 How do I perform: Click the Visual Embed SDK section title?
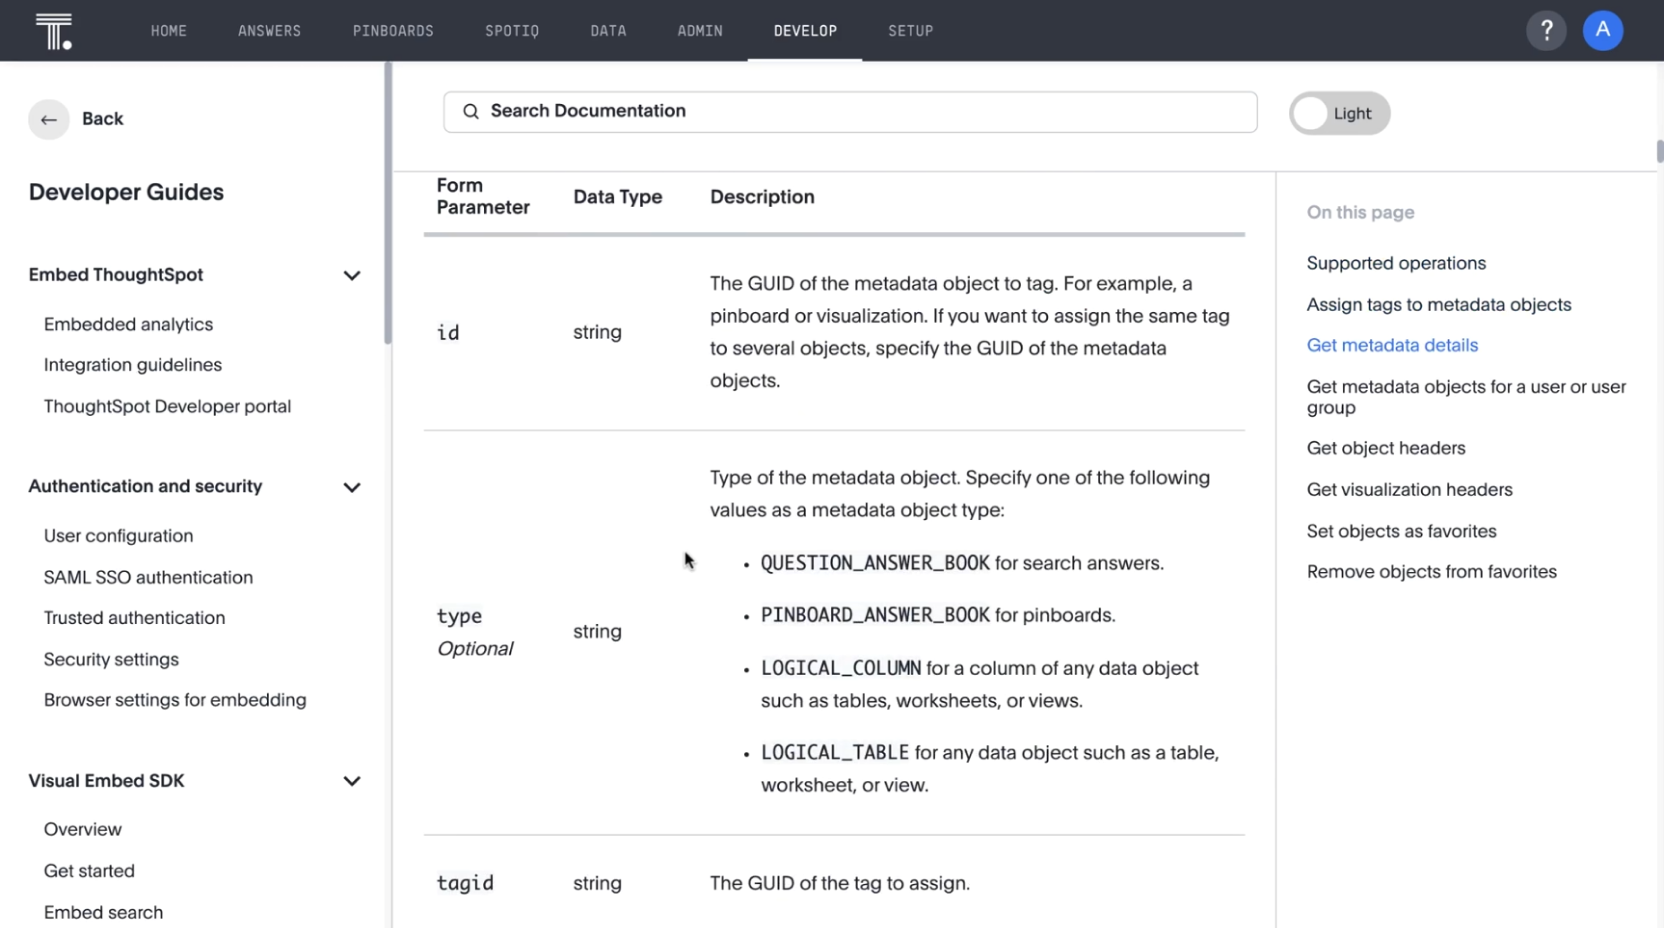106,781
